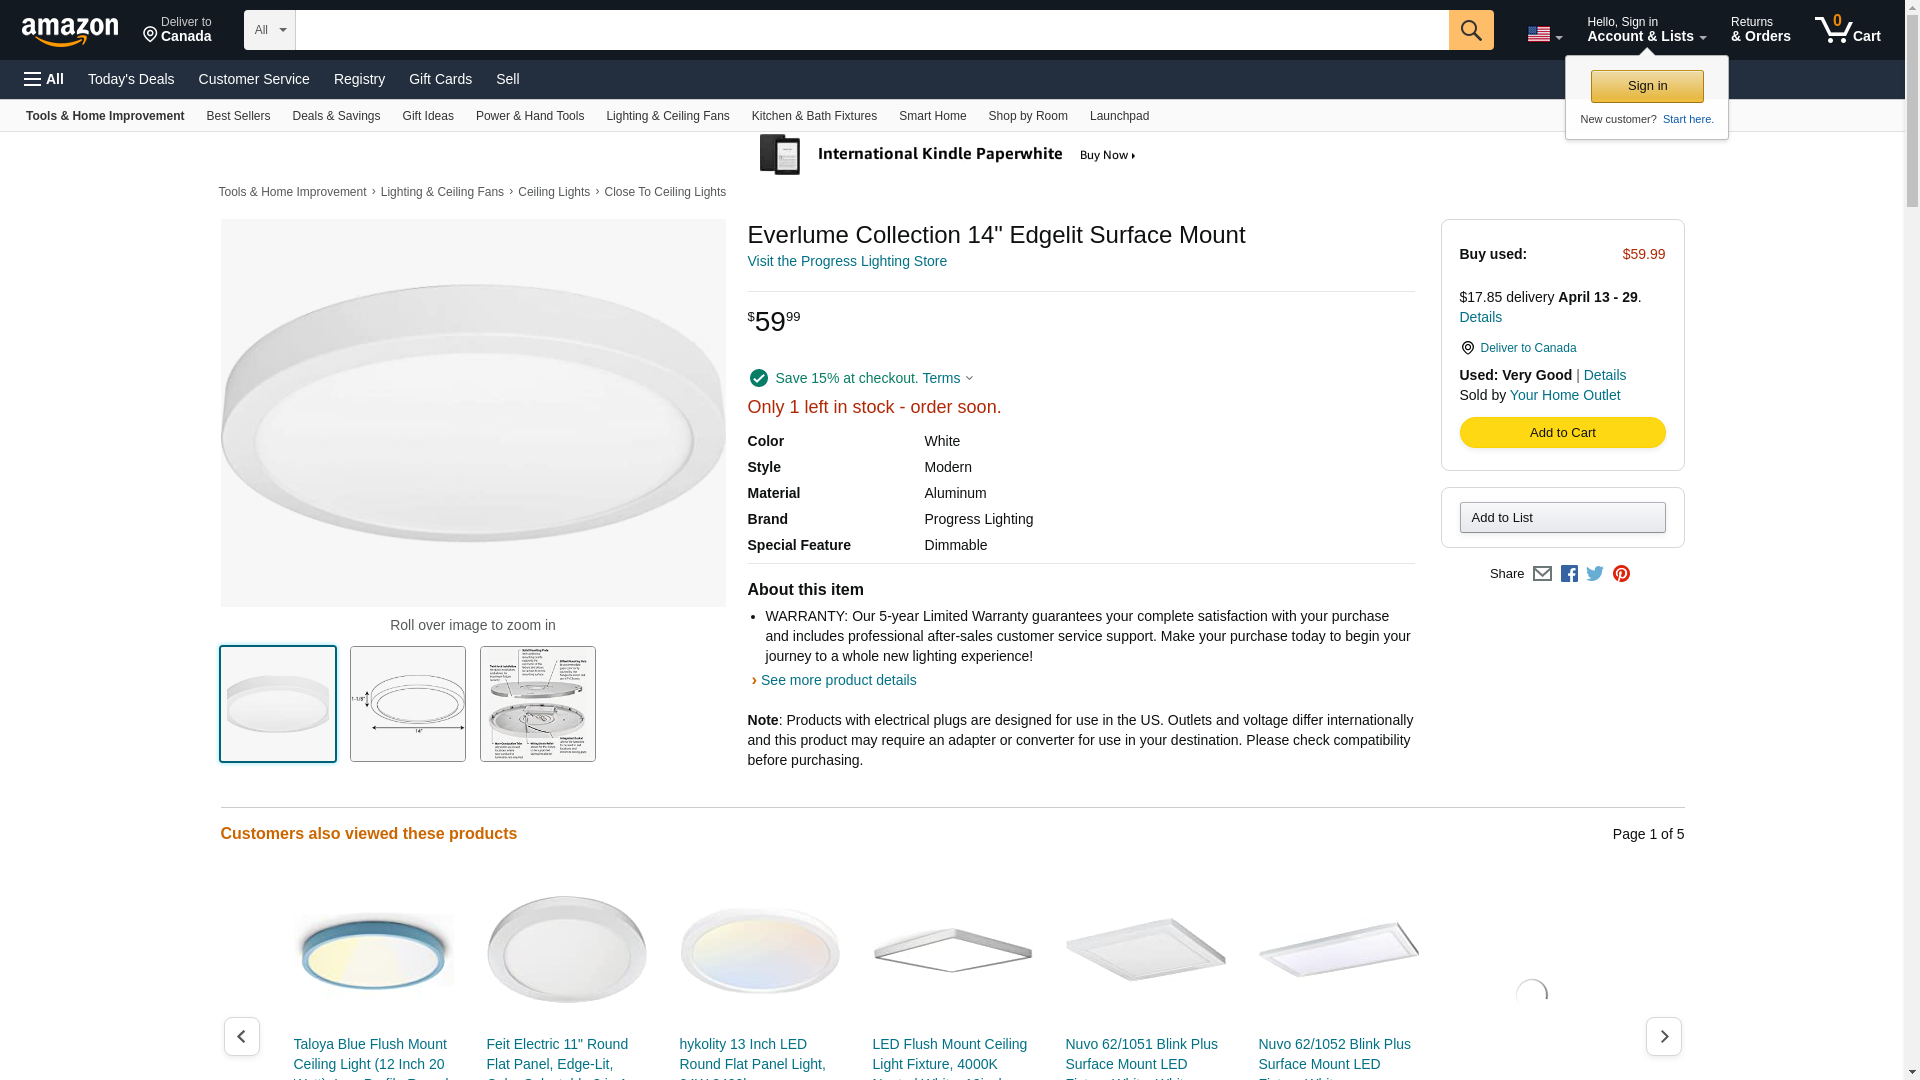This screenshot has height=1080, width=1920.
Task: Share product via email icon
Action: tap(1542, 574)
